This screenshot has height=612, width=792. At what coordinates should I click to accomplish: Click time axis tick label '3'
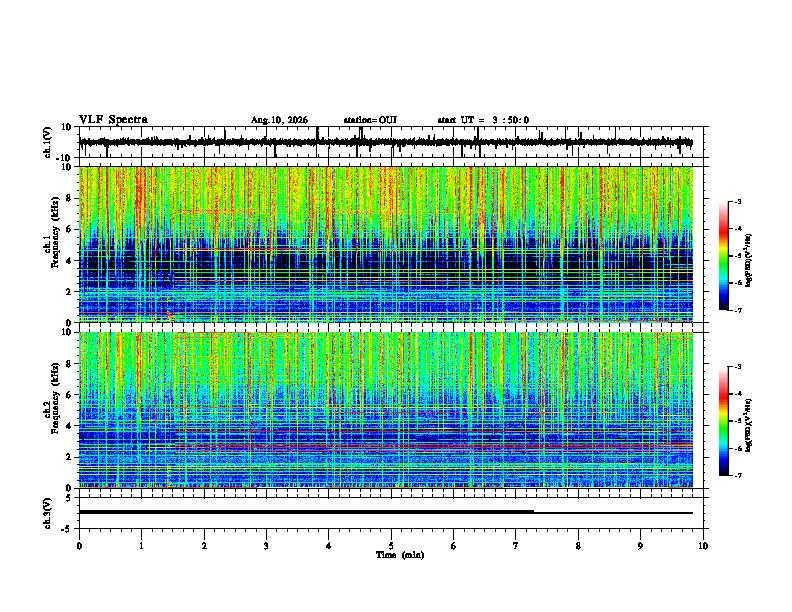tap(266, 546)
